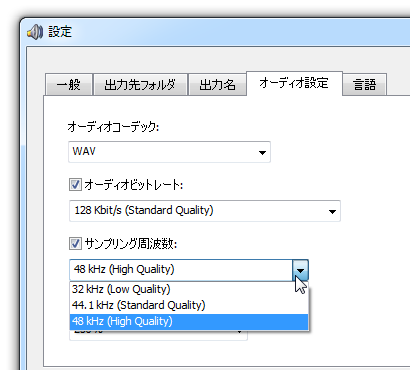Viewport: 410px width, 370px height.
Task: Click the 設定 window title text
Action: click(60, 32)
